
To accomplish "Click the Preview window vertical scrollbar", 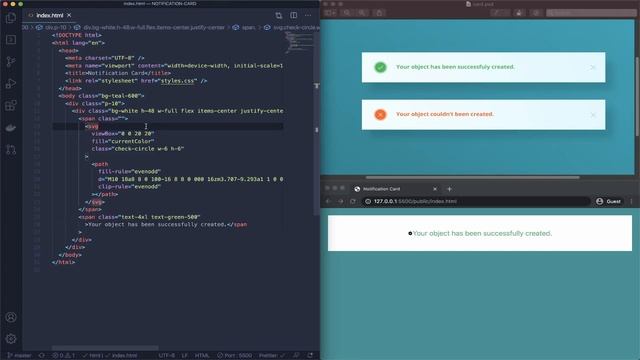I will (x=638, y=97).
